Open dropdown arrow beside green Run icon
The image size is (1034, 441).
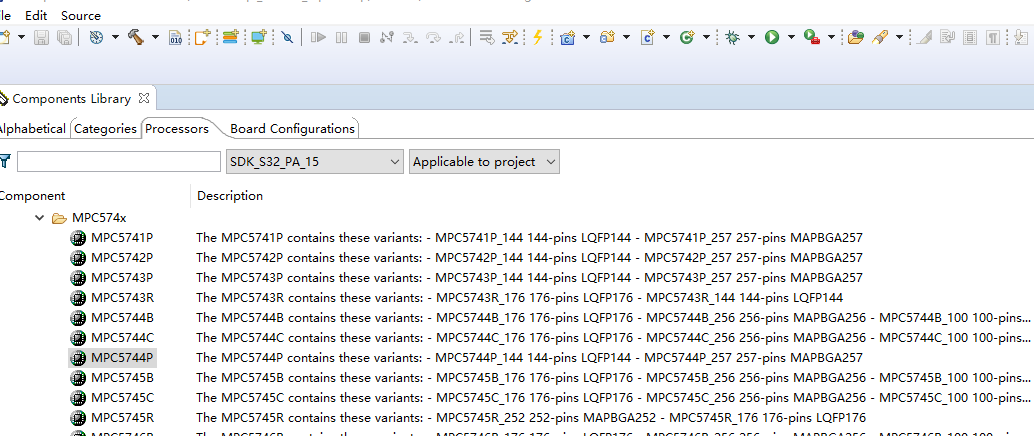click(791, 38)
